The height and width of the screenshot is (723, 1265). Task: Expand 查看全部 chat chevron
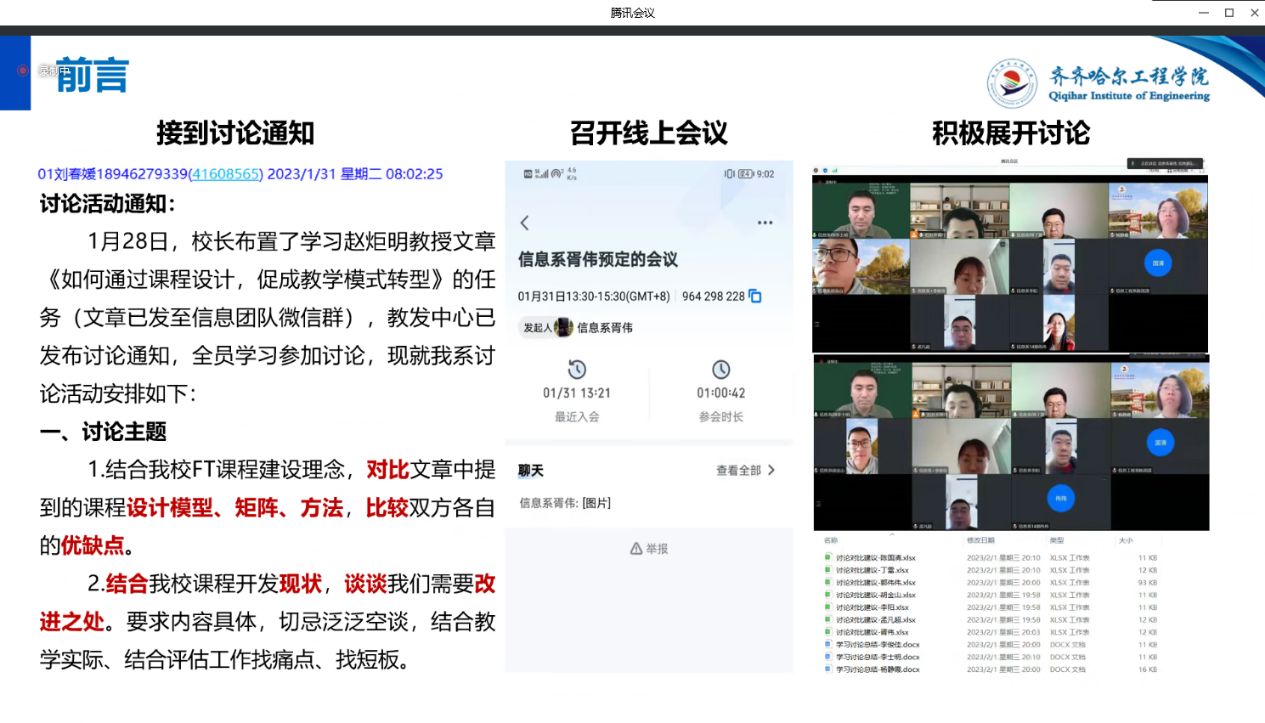(x=770, y=470)
